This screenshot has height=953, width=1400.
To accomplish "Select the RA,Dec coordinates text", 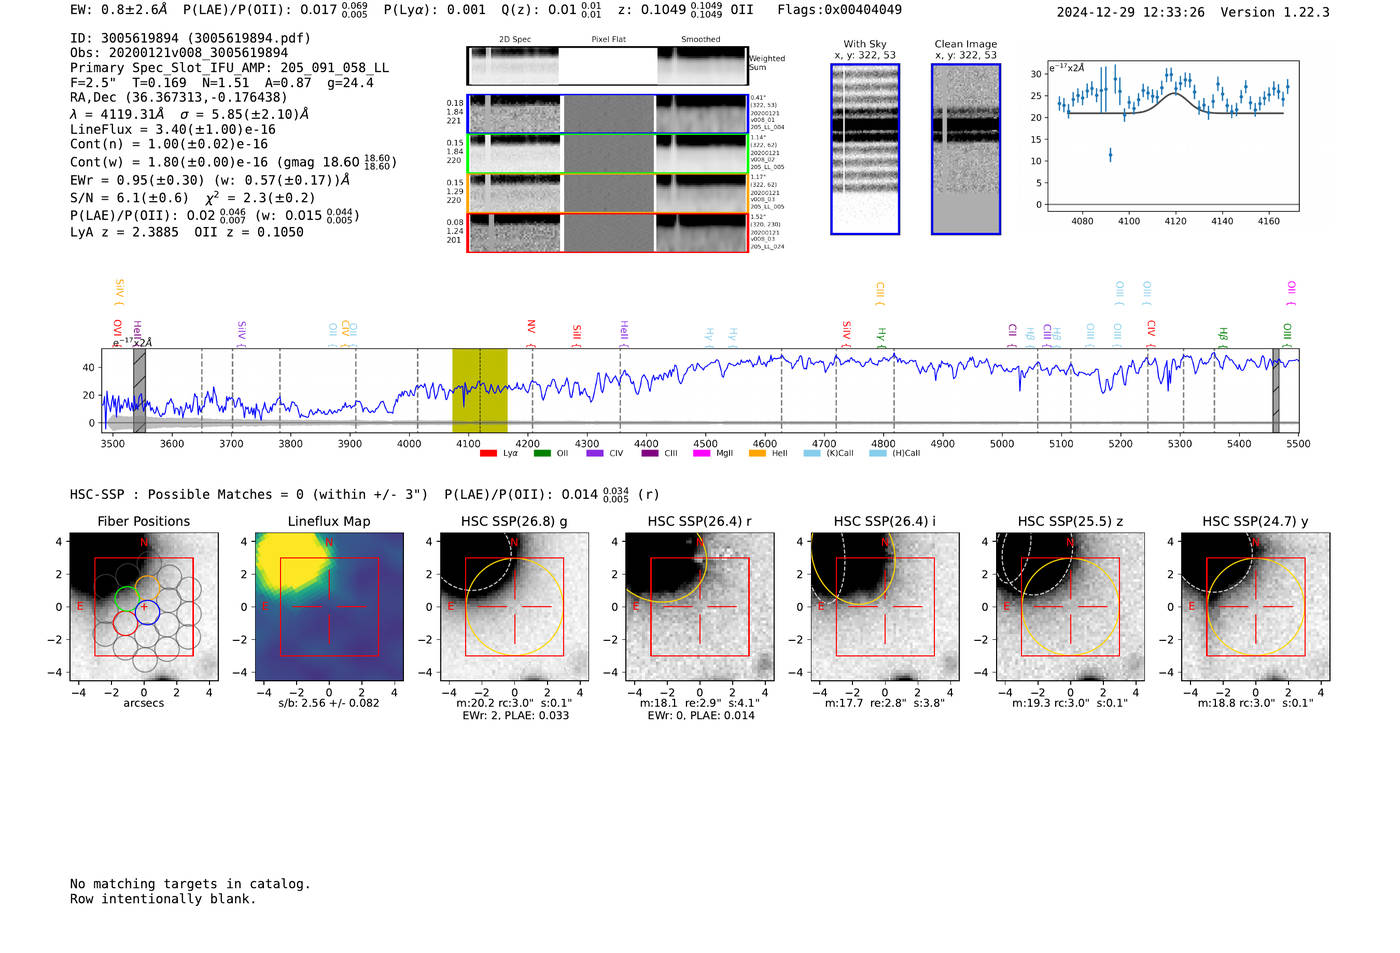I will (x=179, y=97).
